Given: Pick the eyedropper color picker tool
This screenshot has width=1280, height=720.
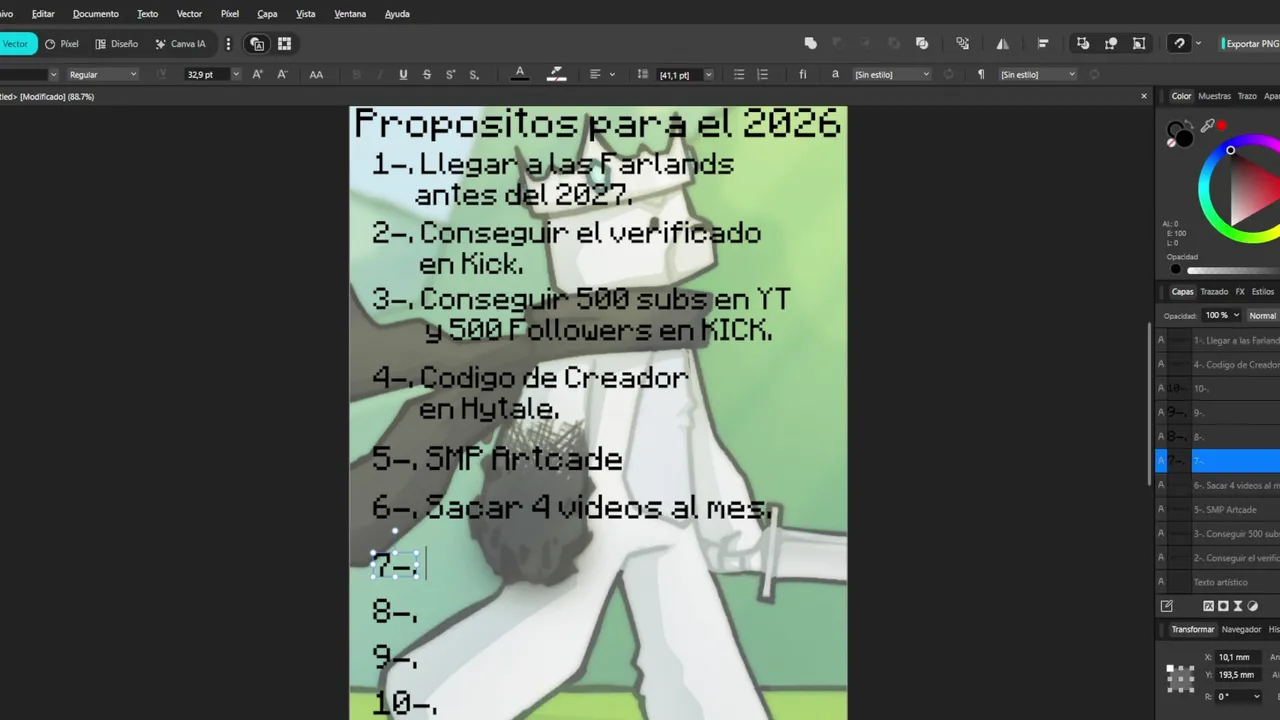Looking at the screenshot, I should click(1208, 126).
